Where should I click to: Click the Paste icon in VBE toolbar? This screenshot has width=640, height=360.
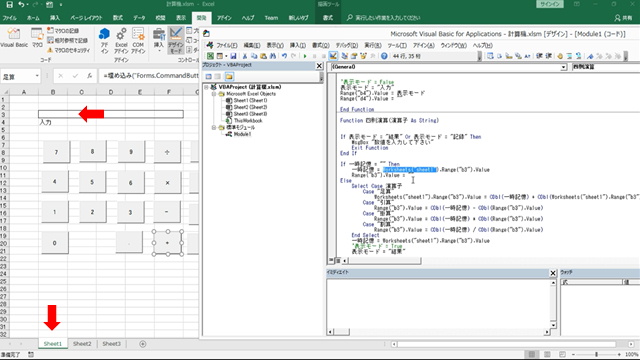(x=263, y=56)
